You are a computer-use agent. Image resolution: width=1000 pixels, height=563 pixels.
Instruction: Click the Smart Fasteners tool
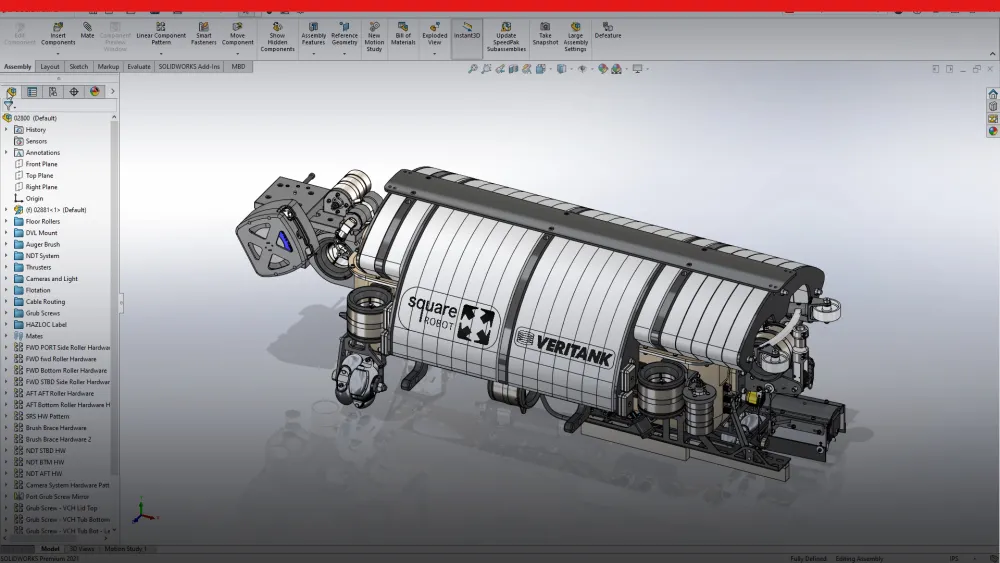[x=203, y=34]
